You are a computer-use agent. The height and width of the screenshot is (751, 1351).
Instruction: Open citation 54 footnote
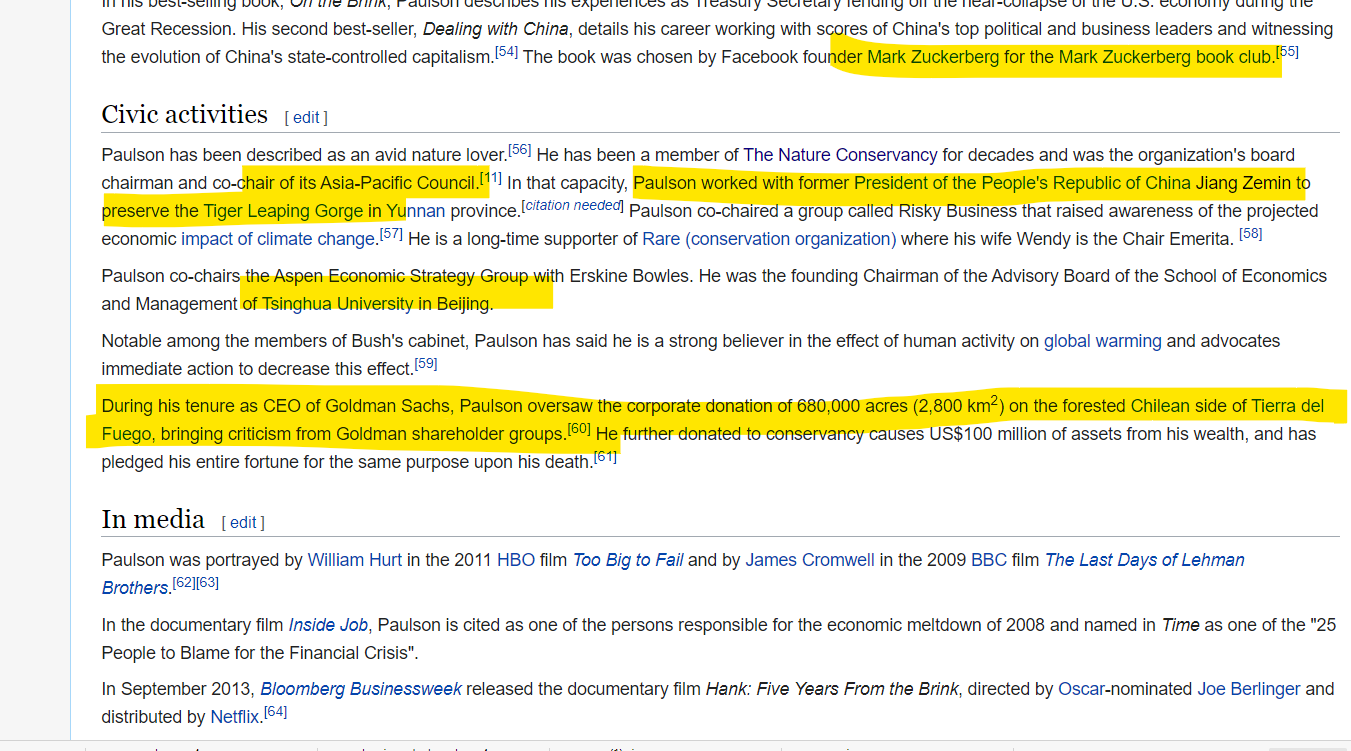(x=506, y=51)
